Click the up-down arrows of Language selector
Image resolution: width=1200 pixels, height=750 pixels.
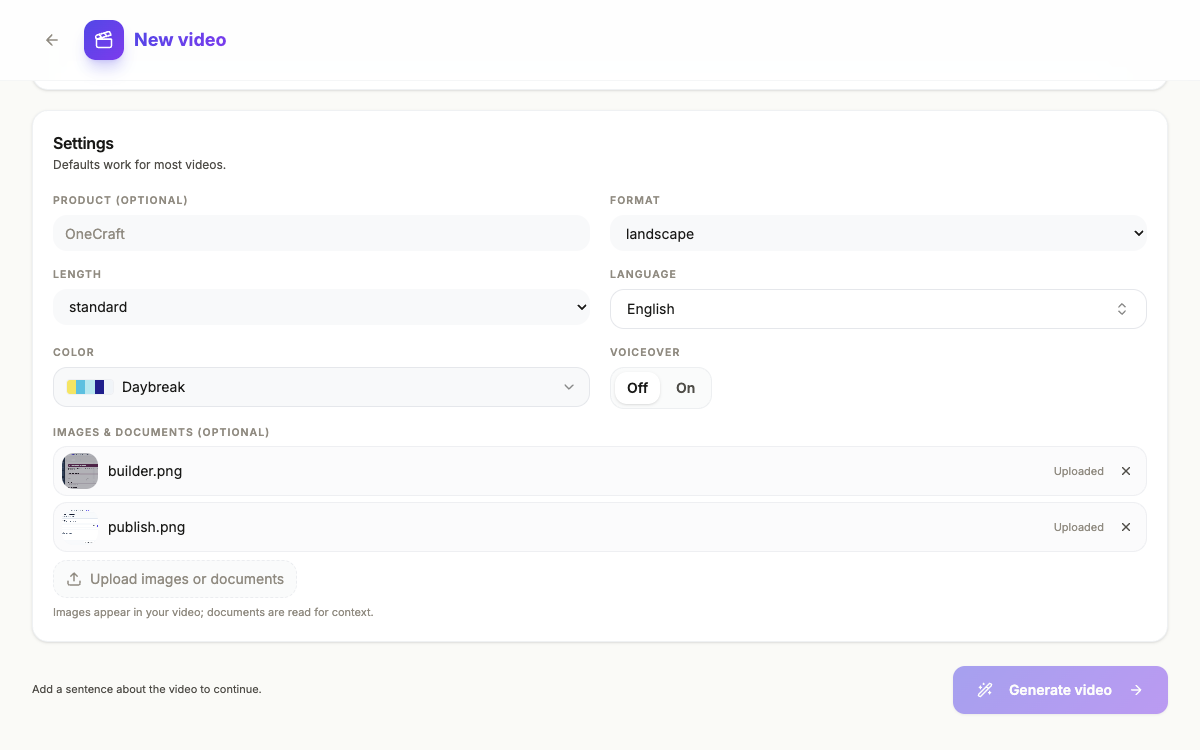[1122, 309]
